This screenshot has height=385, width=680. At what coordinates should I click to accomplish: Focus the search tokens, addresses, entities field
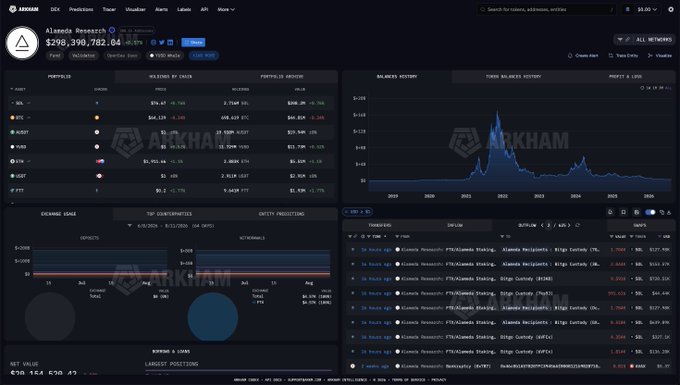click(546, 9)
